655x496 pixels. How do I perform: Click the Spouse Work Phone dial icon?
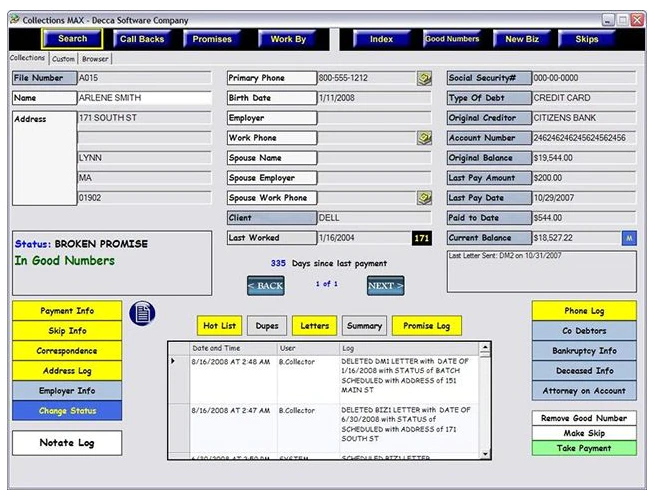[424, 198]
